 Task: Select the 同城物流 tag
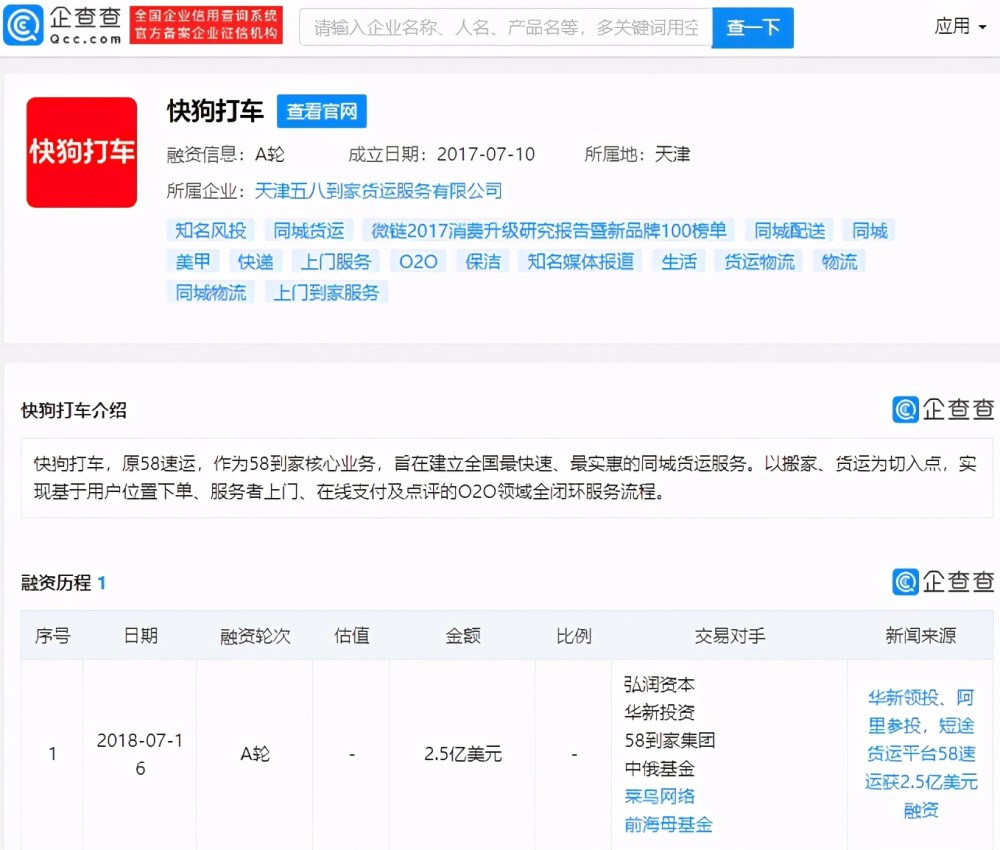tap(210, 292)
